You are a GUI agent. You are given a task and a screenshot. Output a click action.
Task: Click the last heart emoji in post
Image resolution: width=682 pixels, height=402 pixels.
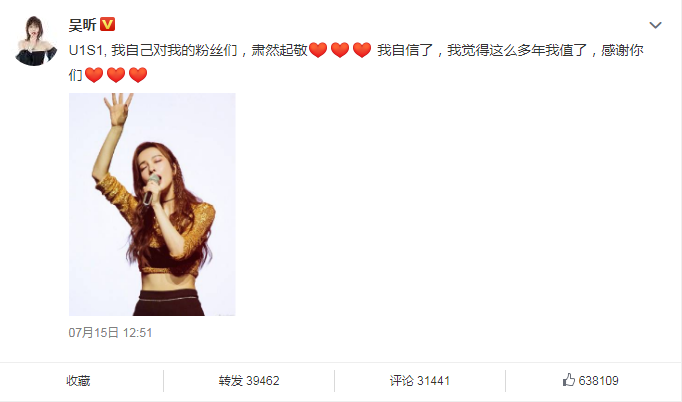coord(138,75)
